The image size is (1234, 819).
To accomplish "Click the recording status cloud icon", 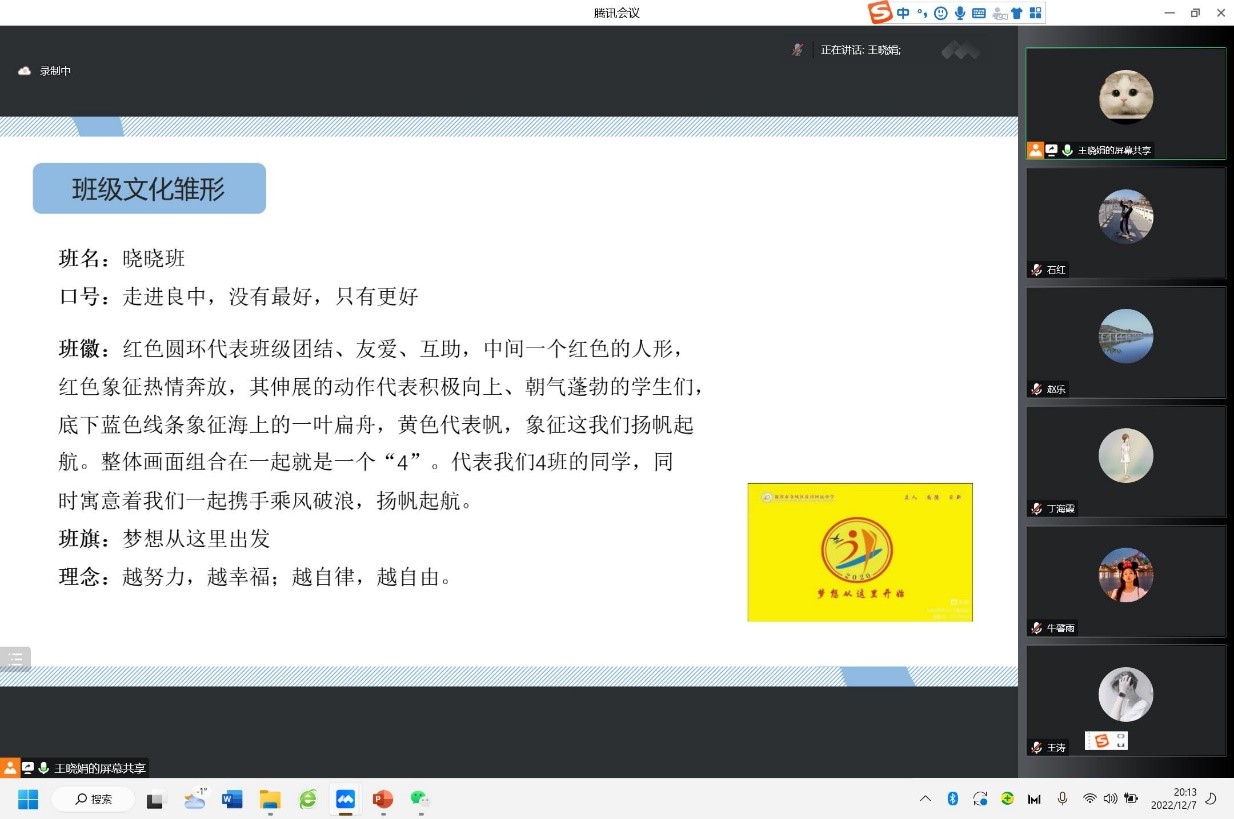I will (x=25, y=71).
